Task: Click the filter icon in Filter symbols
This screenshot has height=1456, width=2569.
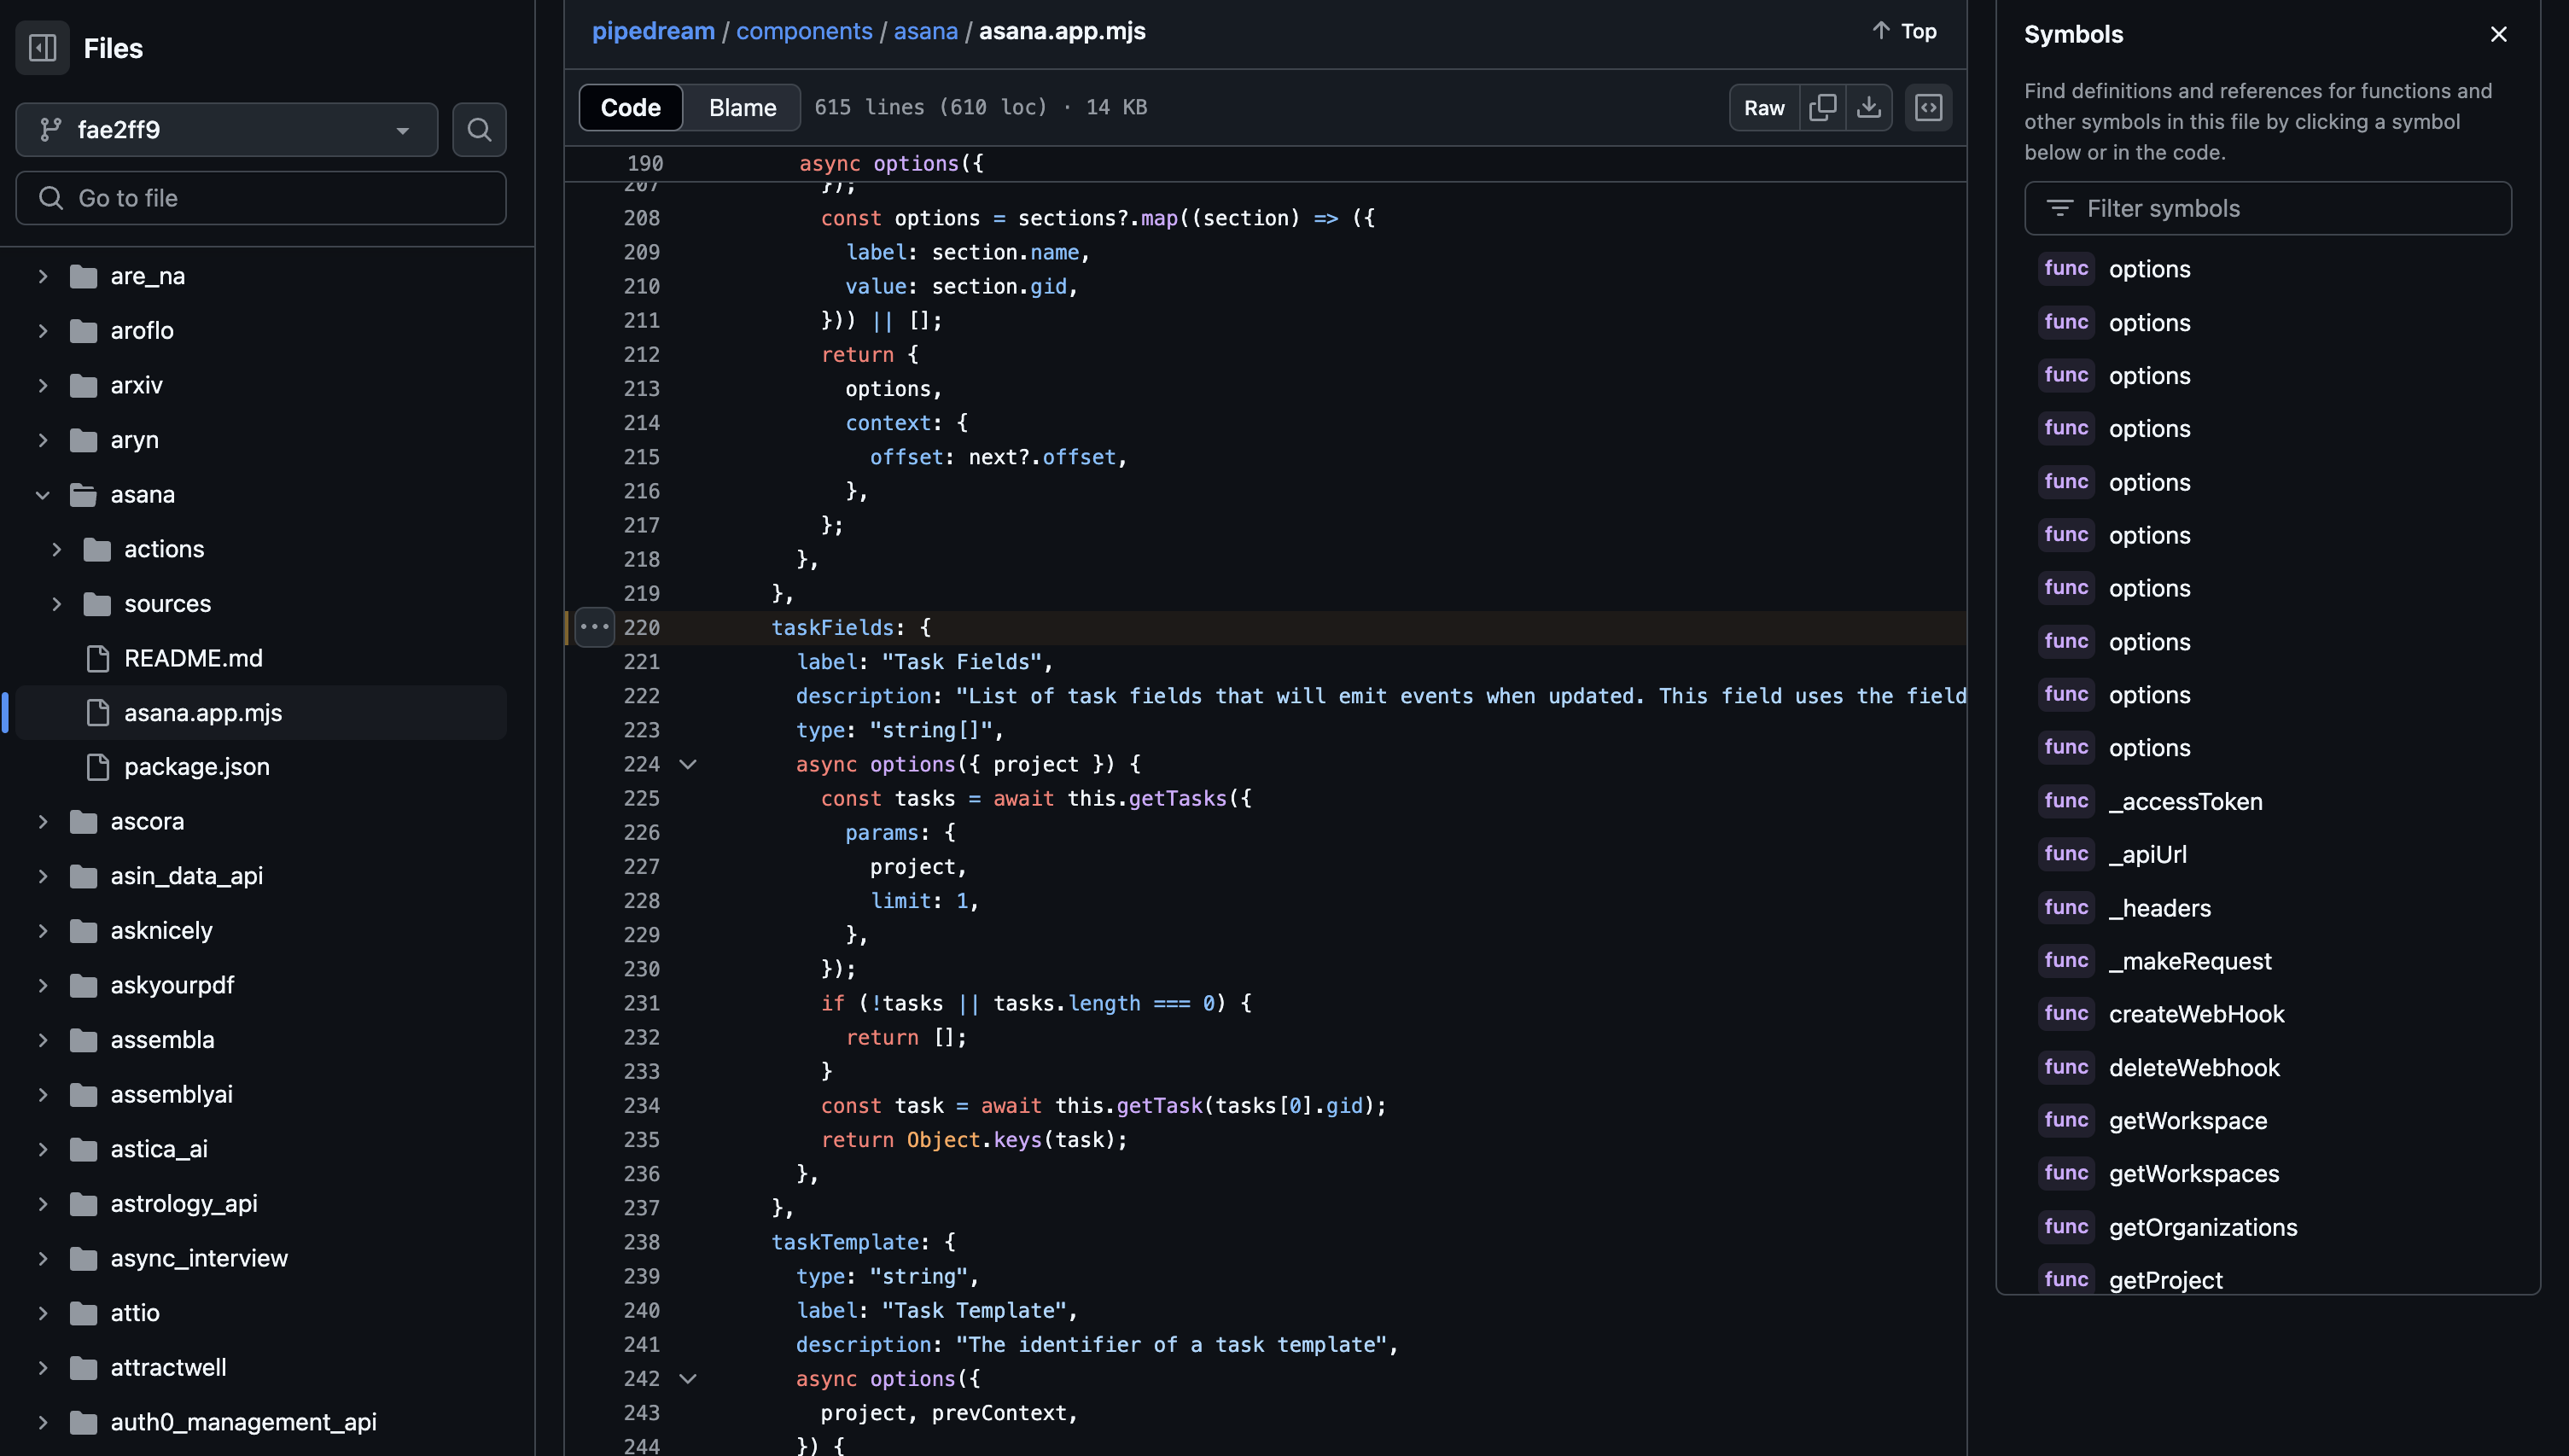Action: (2060, 209)
